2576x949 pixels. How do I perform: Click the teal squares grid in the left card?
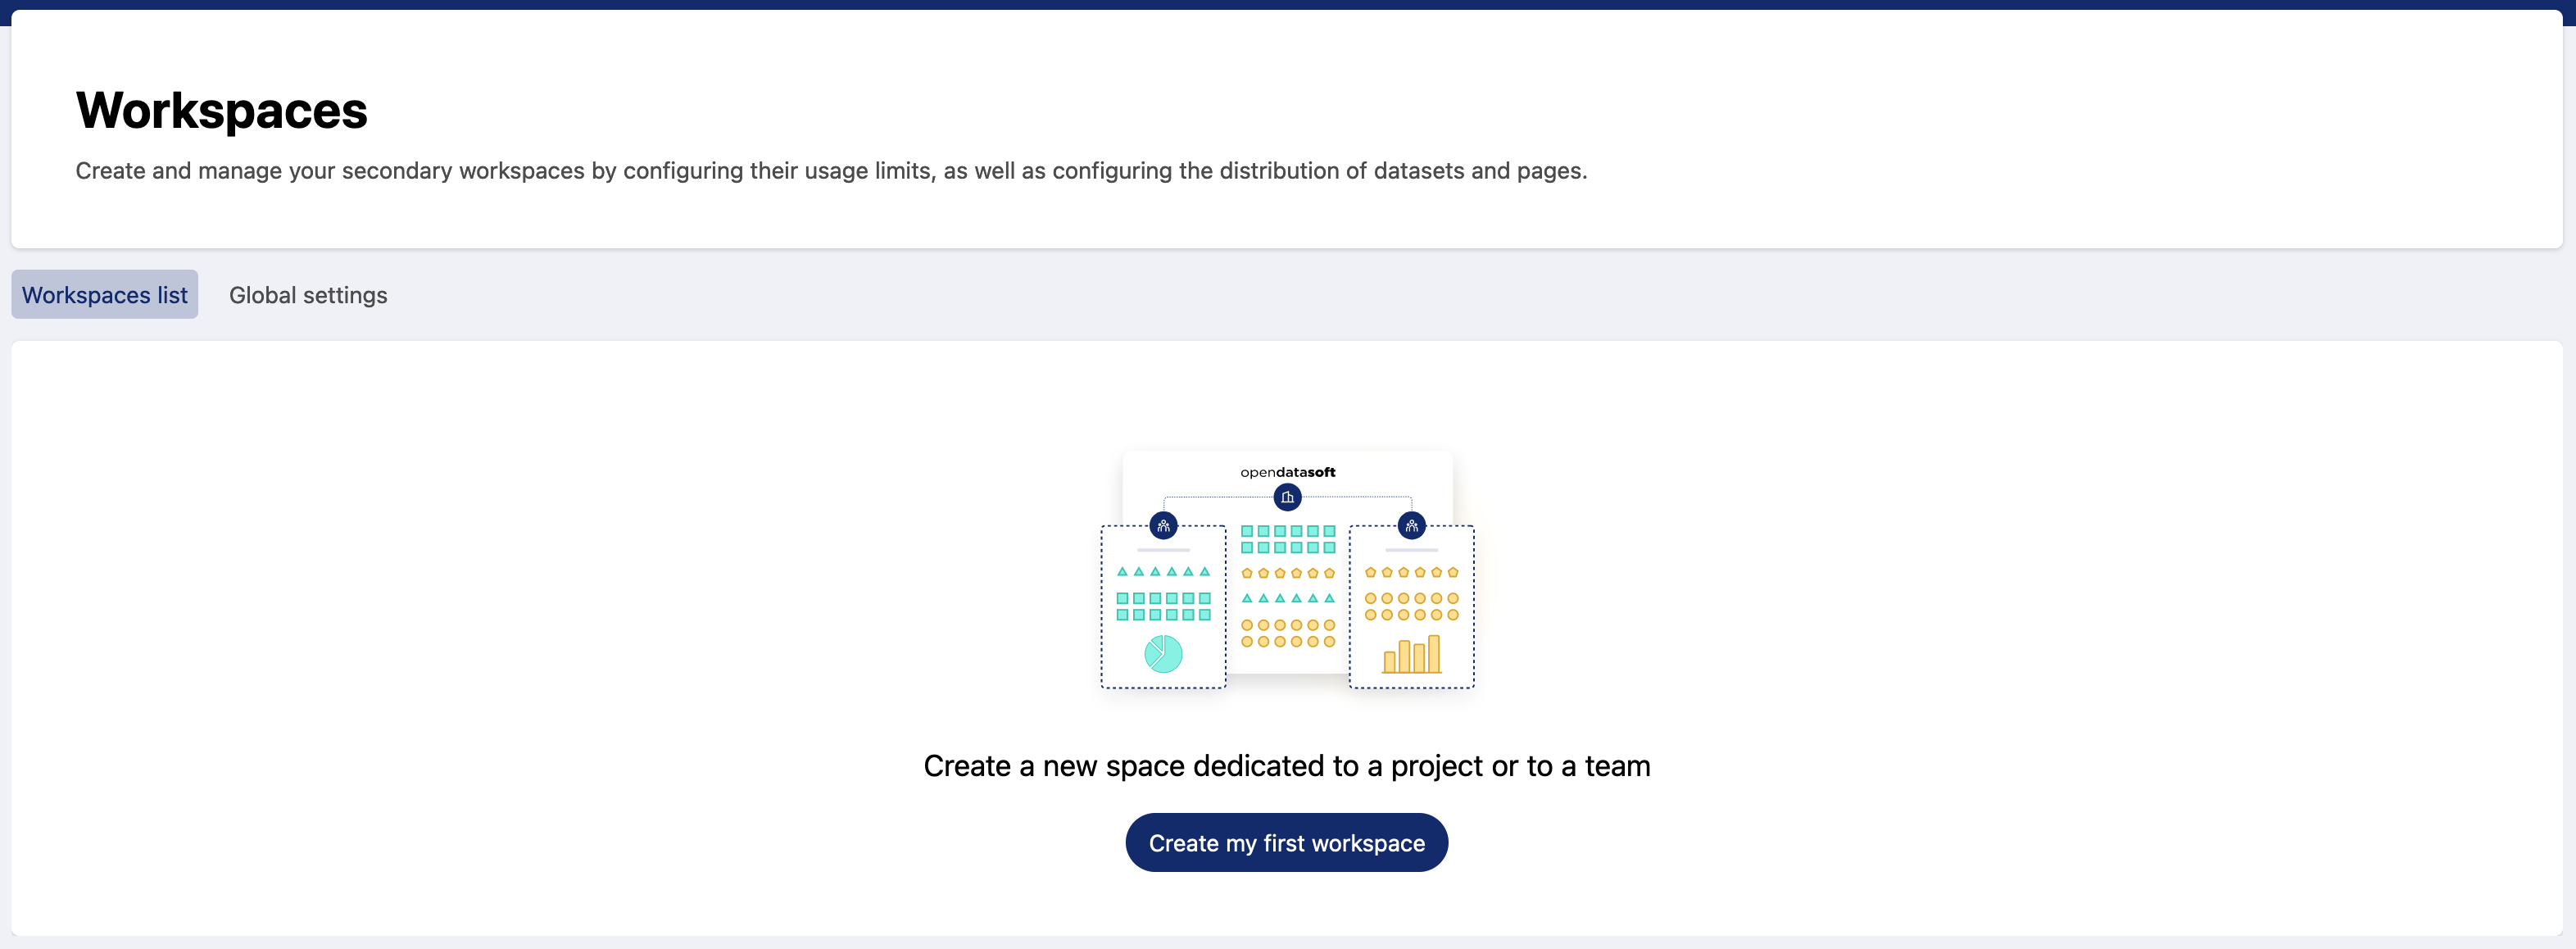1163,606
